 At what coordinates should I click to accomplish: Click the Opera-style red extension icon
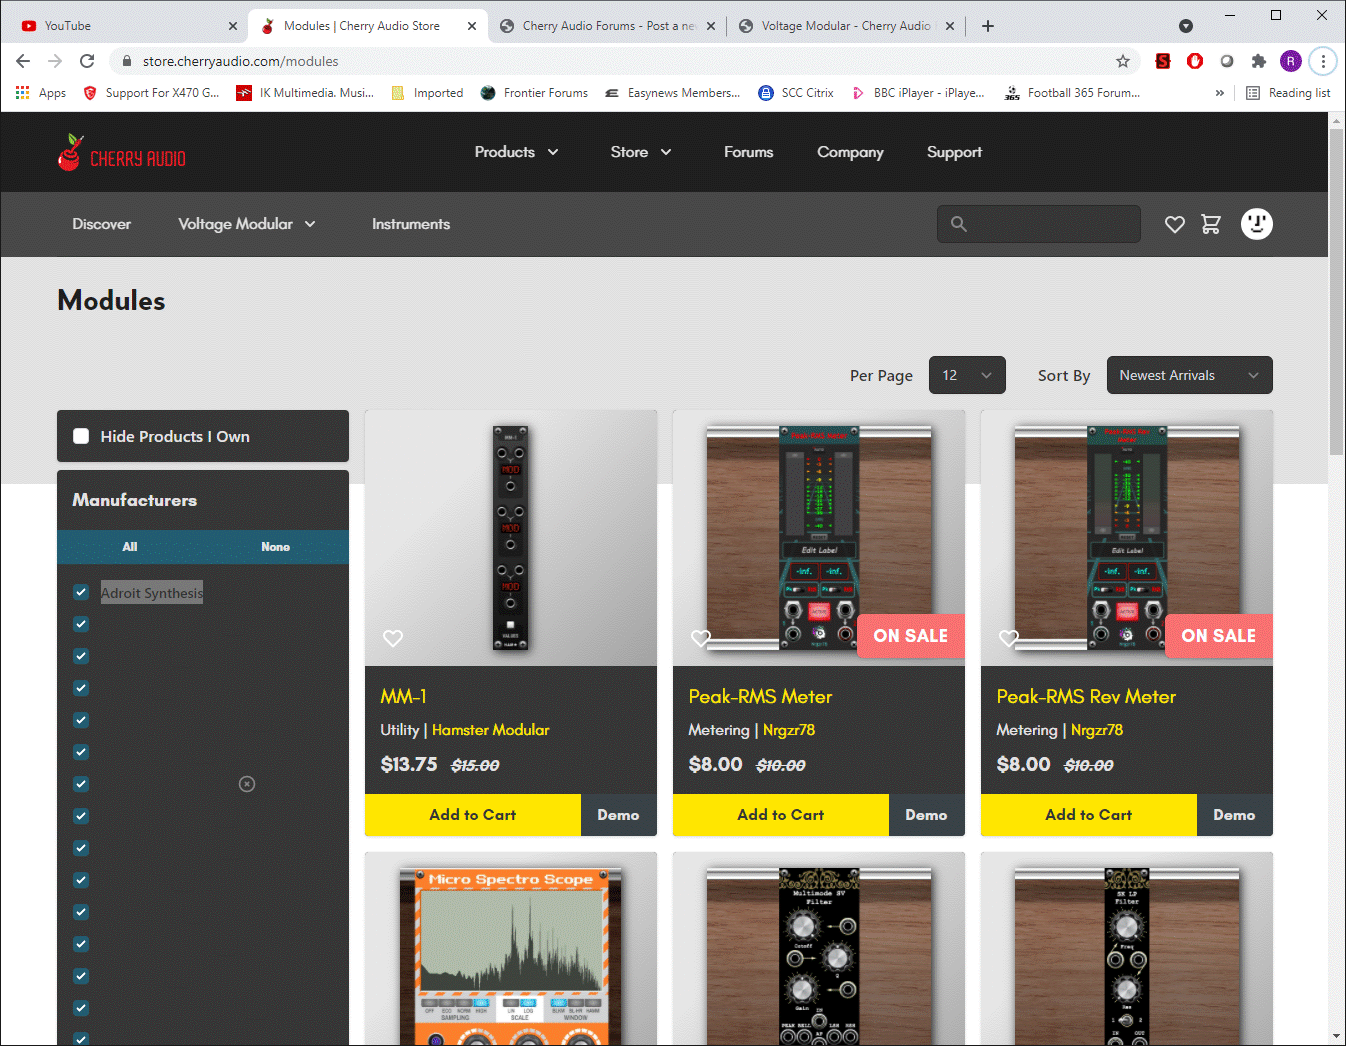click(x=1195, y=61)
